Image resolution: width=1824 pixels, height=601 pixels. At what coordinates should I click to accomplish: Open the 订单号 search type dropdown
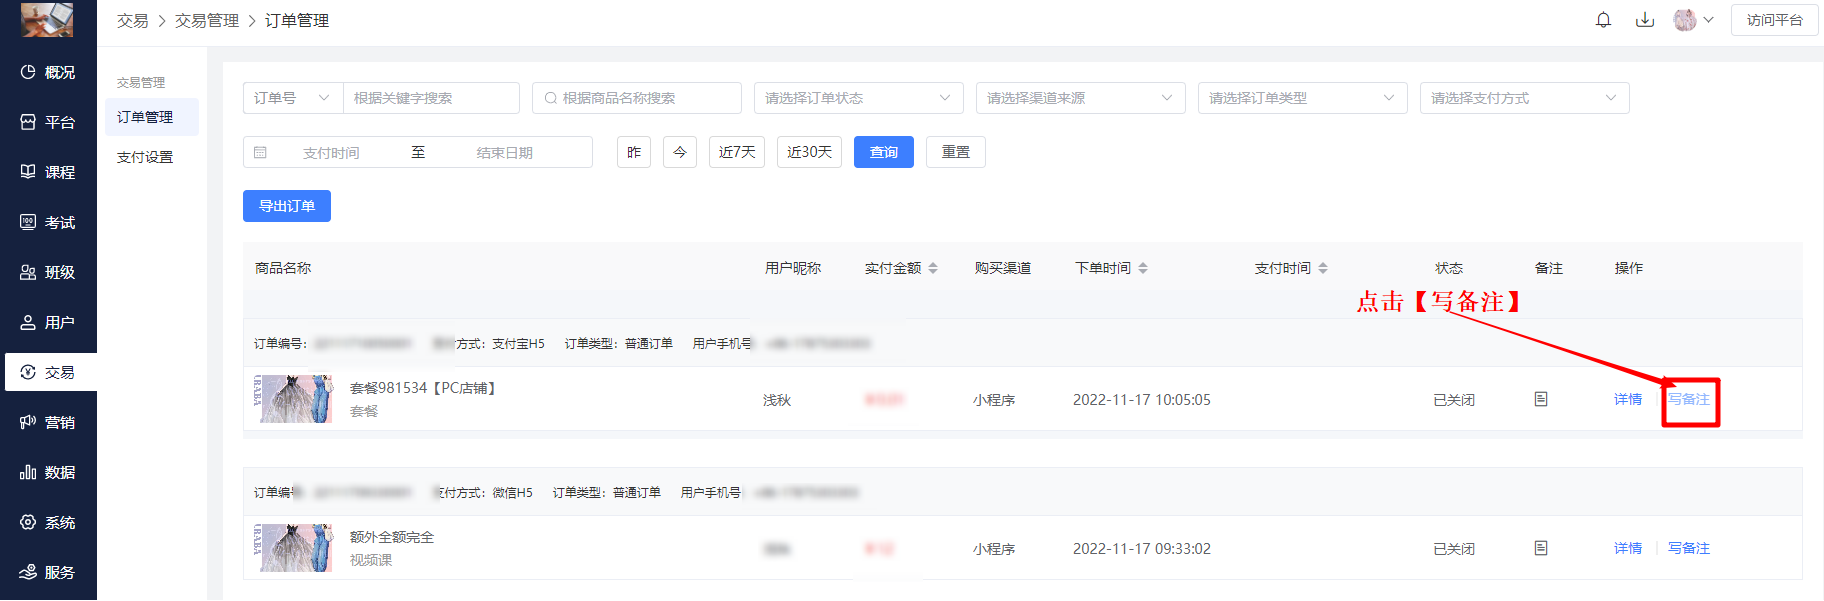point(293,98)
